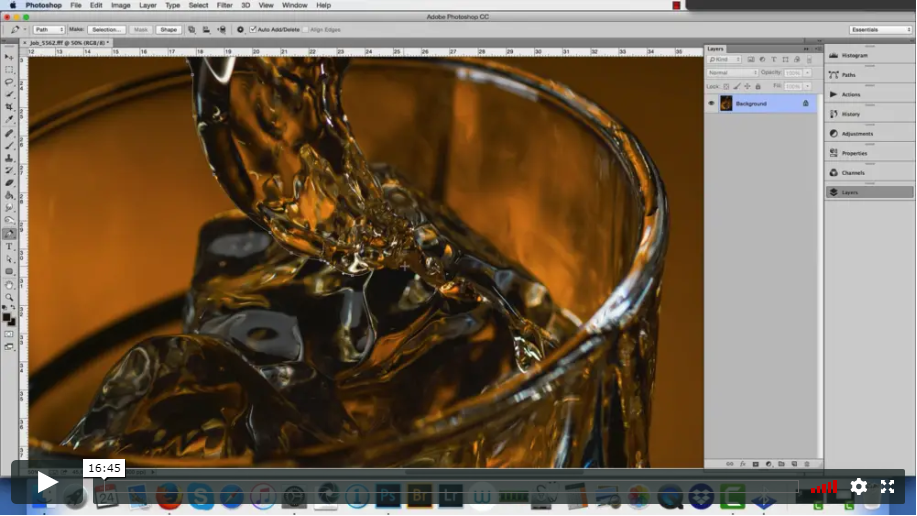
Task: Click the video volume bars
Action: [x=823, y=486]
